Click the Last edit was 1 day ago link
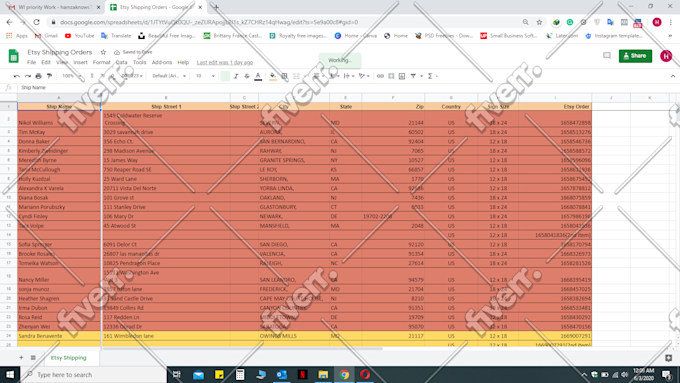The width and height of the screenshot is (680, 383). [x=225, y=62]
